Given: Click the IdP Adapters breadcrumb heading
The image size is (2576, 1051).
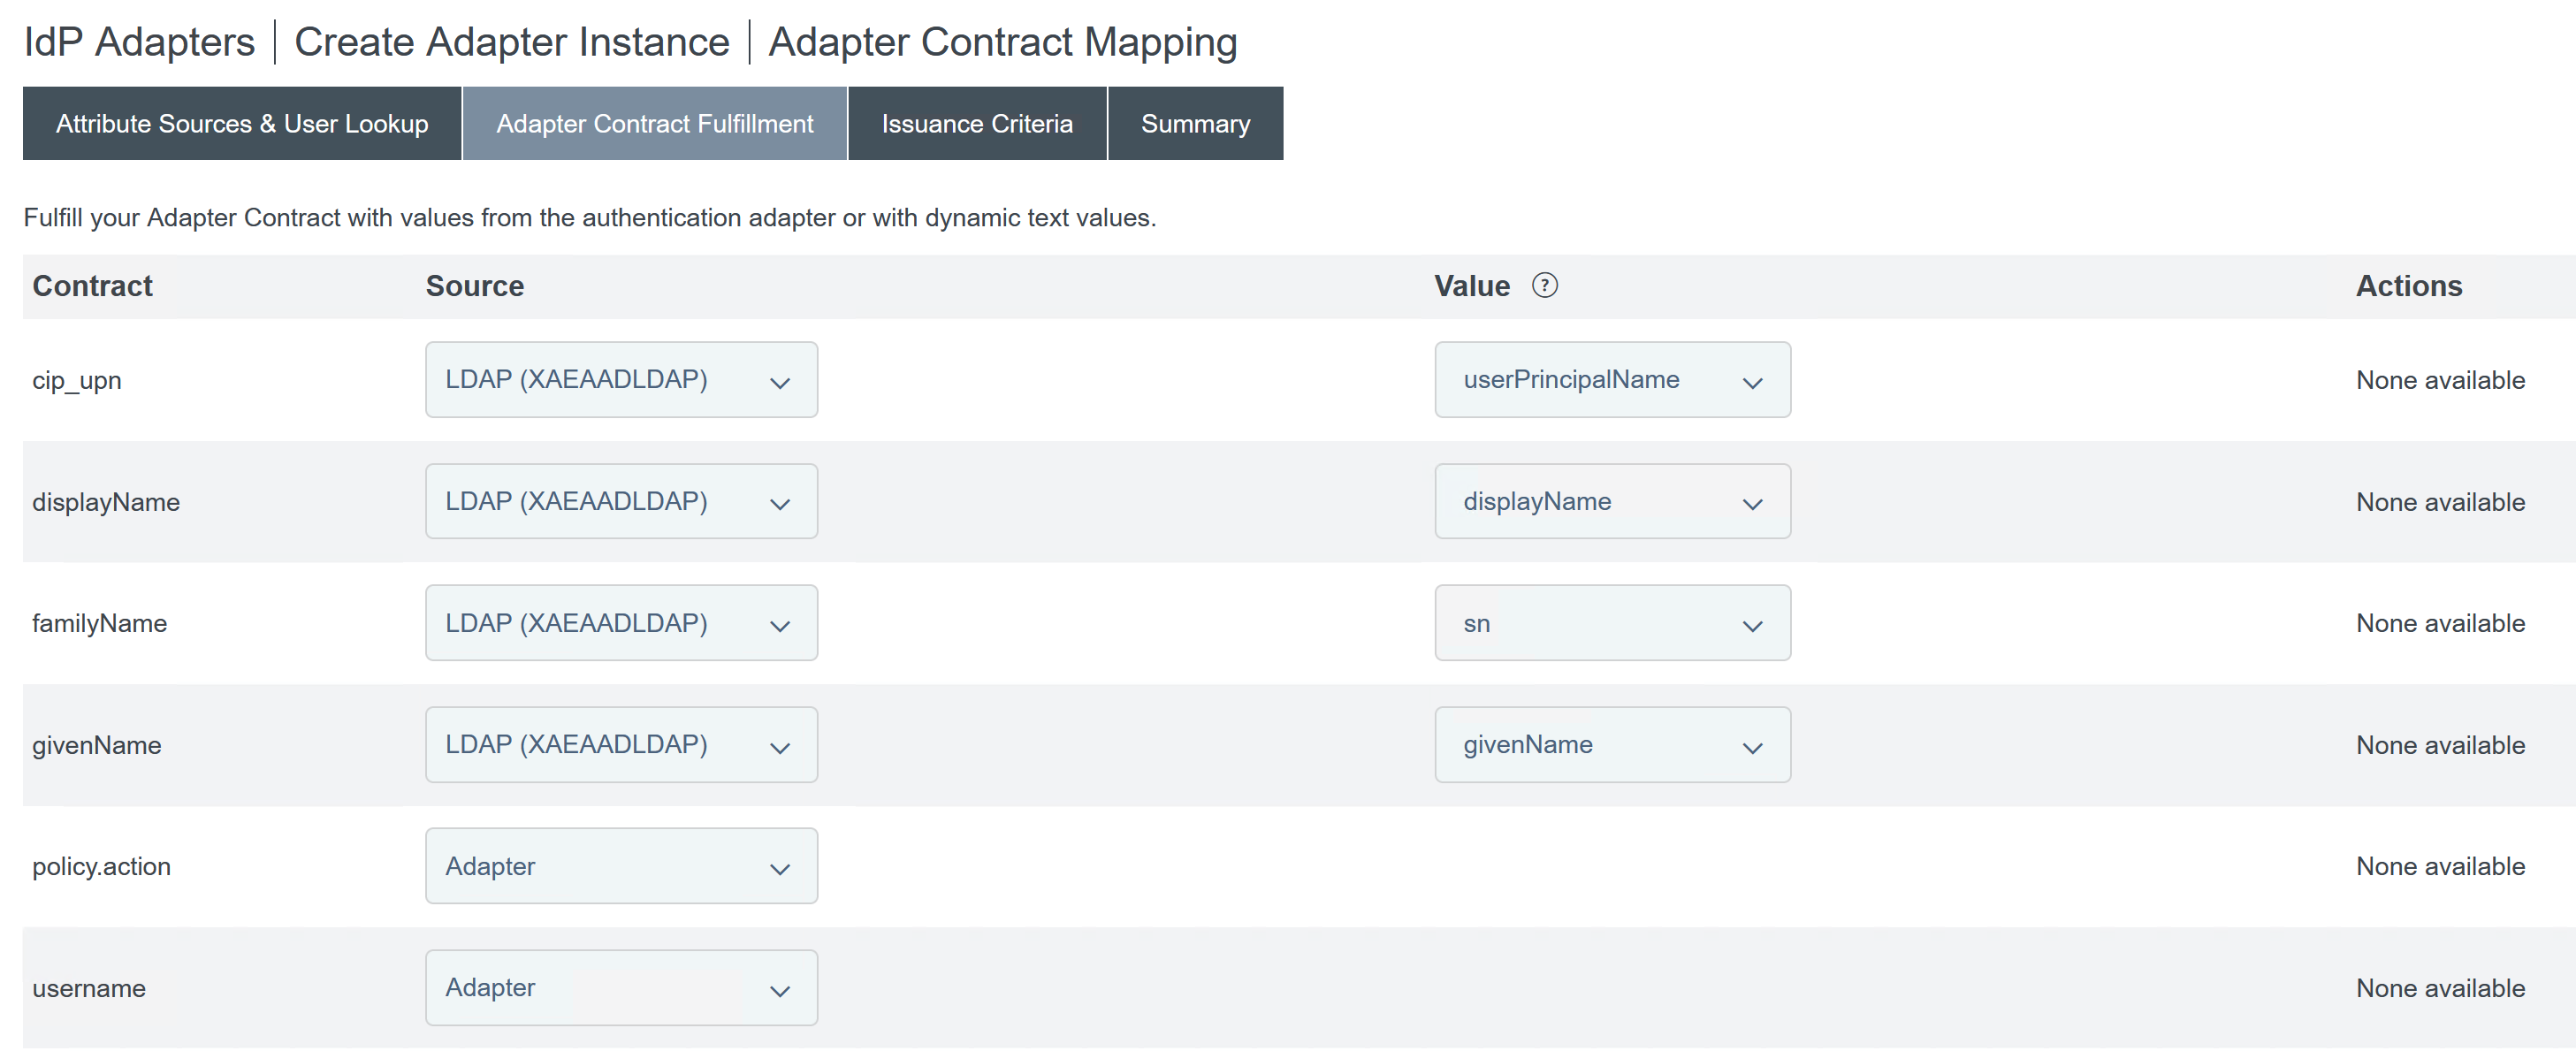Looking at the screenshot, I should tap(139, 42).
